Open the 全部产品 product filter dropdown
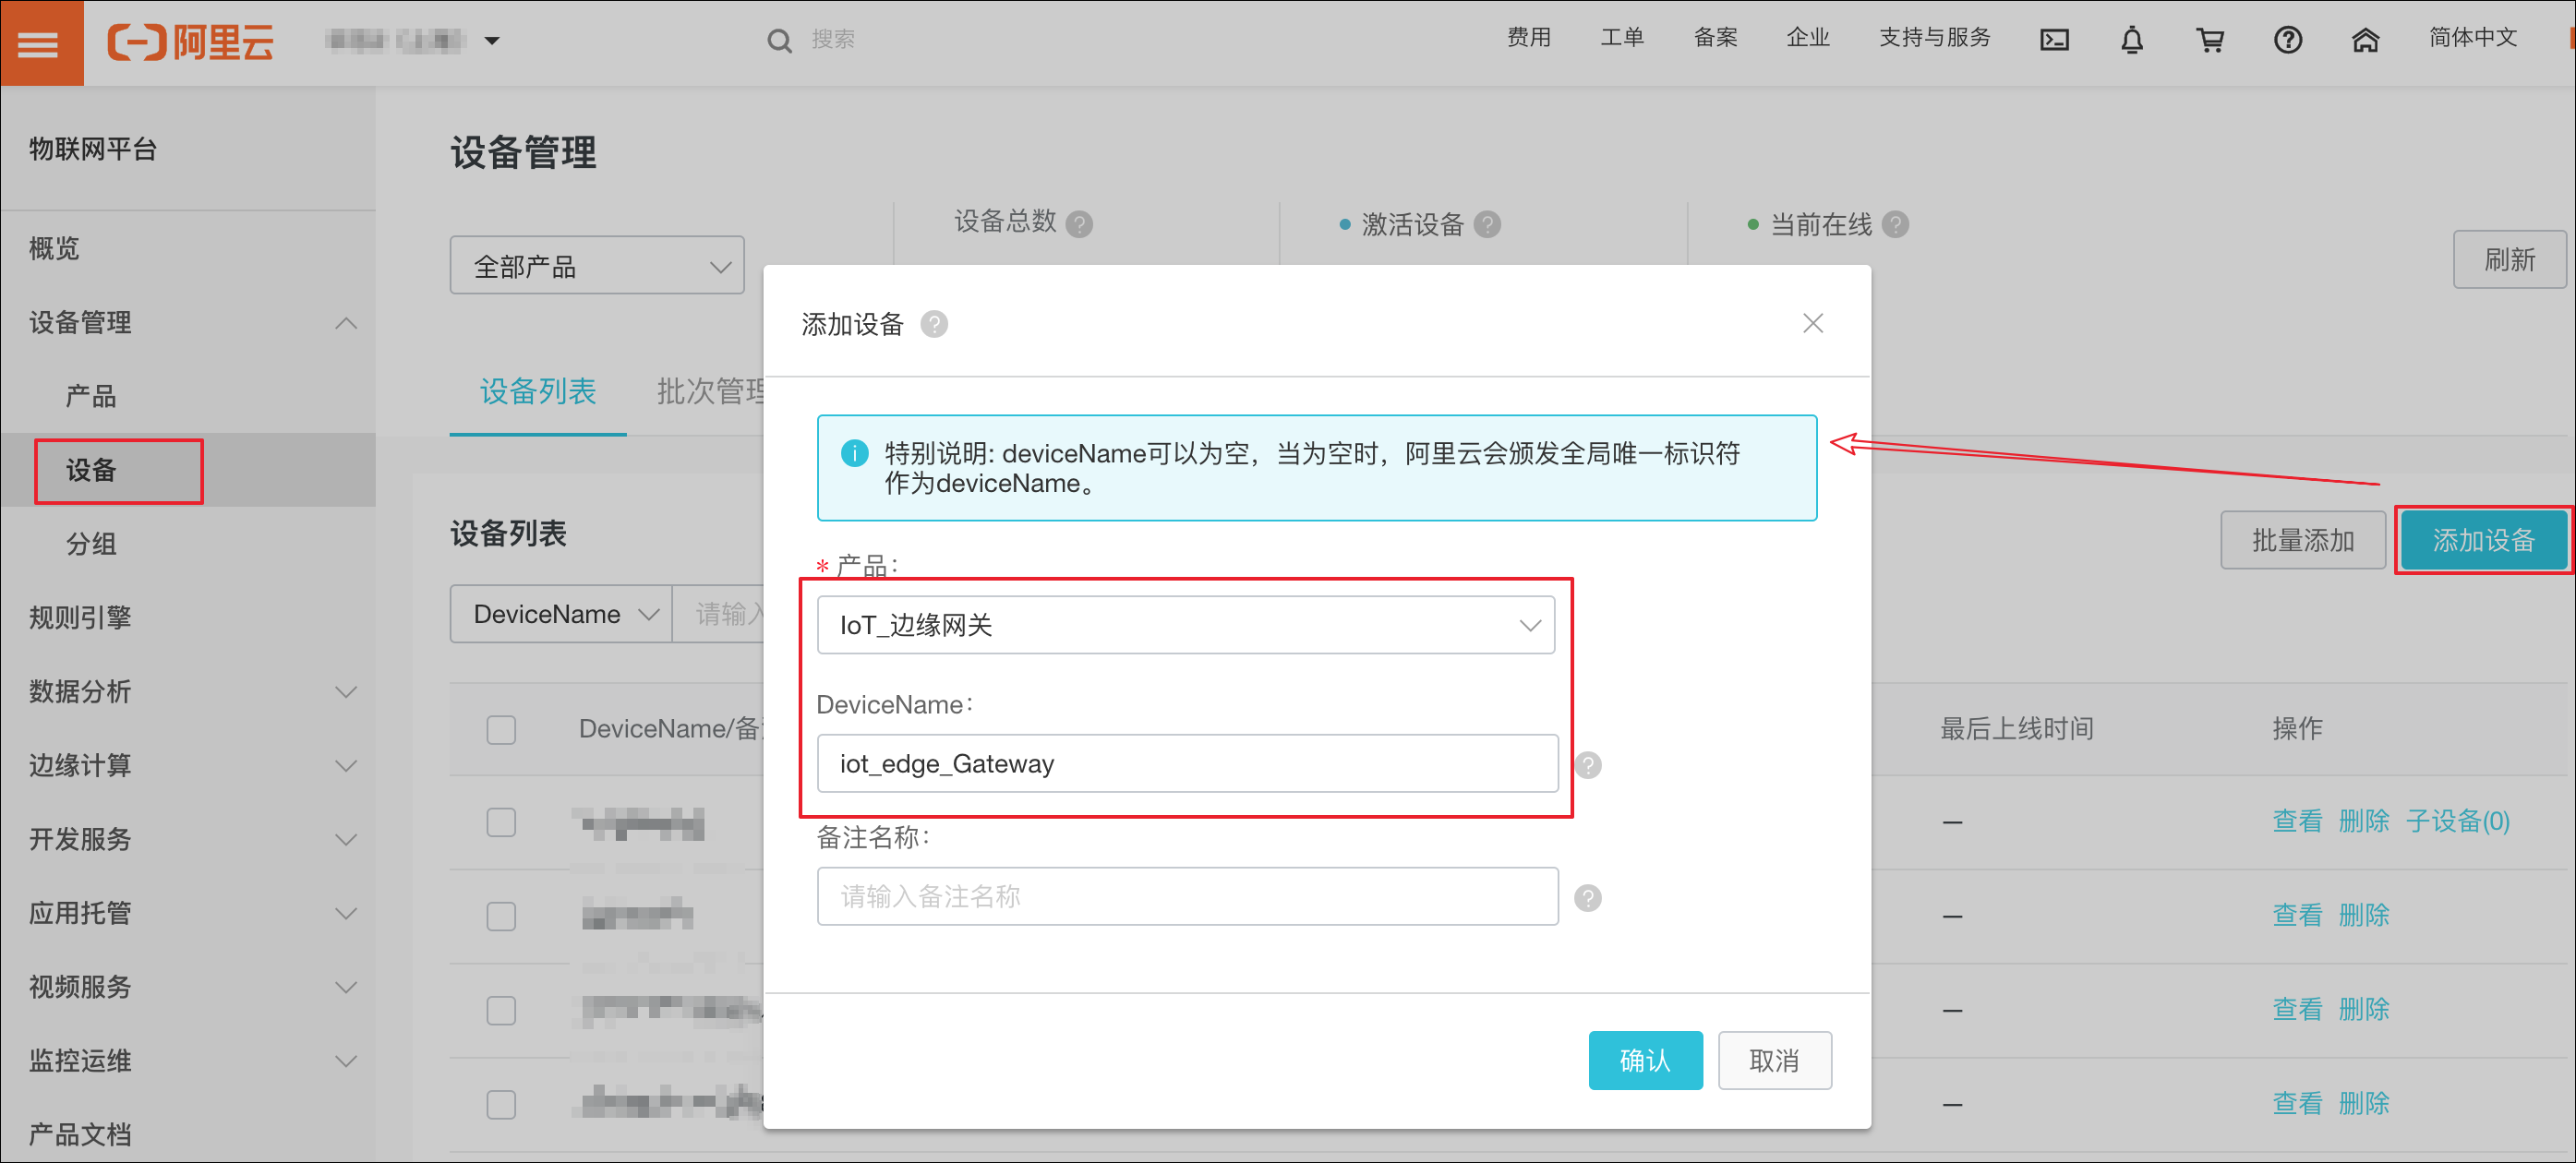This screenshot has width=2576, height=1163. pos(597,266)
